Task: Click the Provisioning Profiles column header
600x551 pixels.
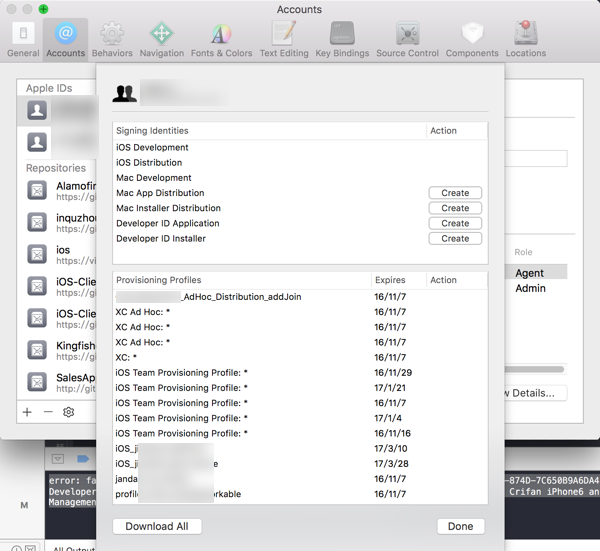Action: coord(242,280)
